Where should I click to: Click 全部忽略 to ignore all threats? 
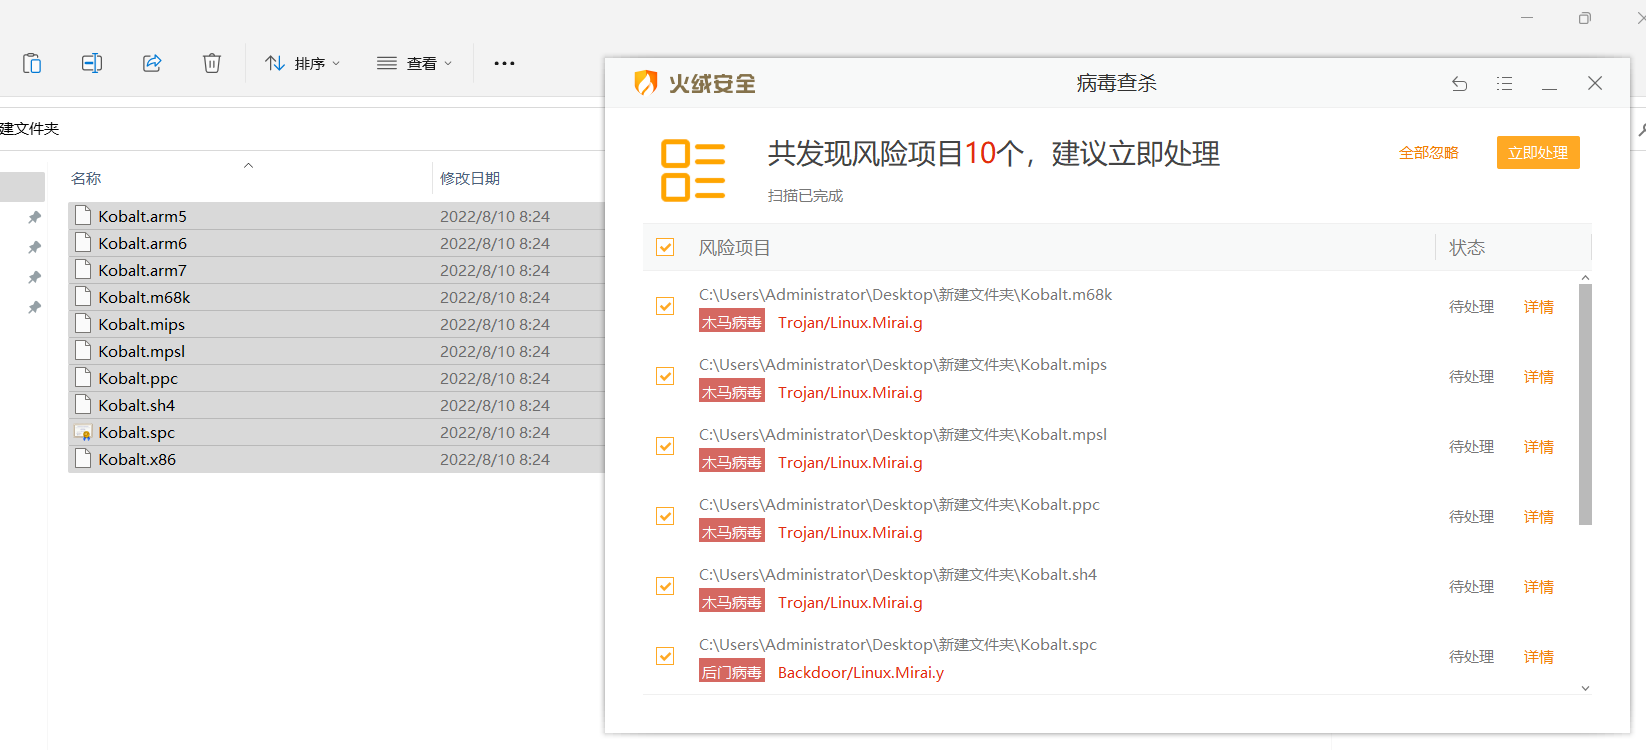pos(1428,152)
